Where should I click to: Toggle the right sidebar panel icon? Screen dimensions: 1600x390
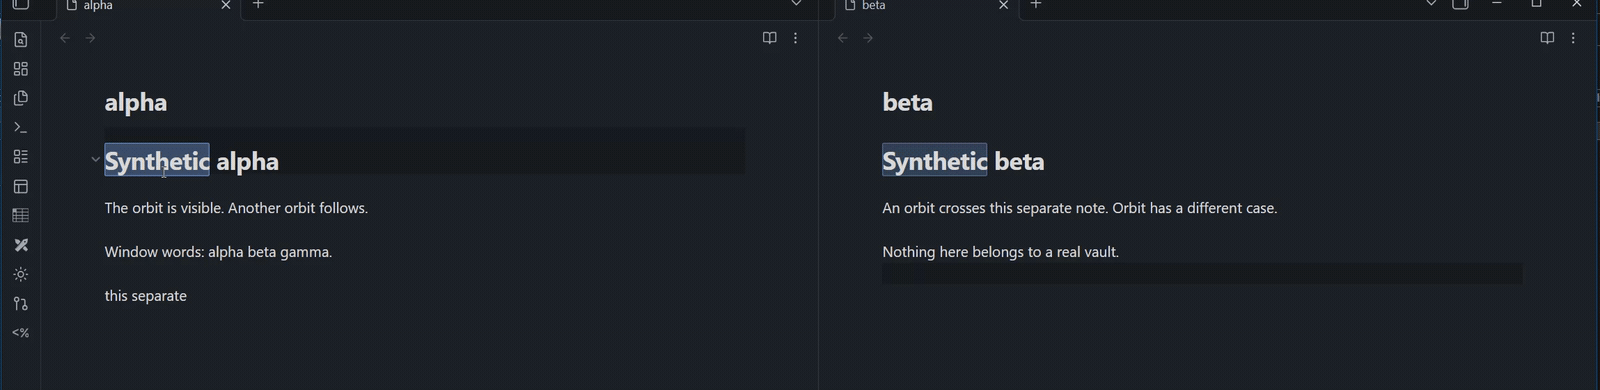(x=1460, y=4)
